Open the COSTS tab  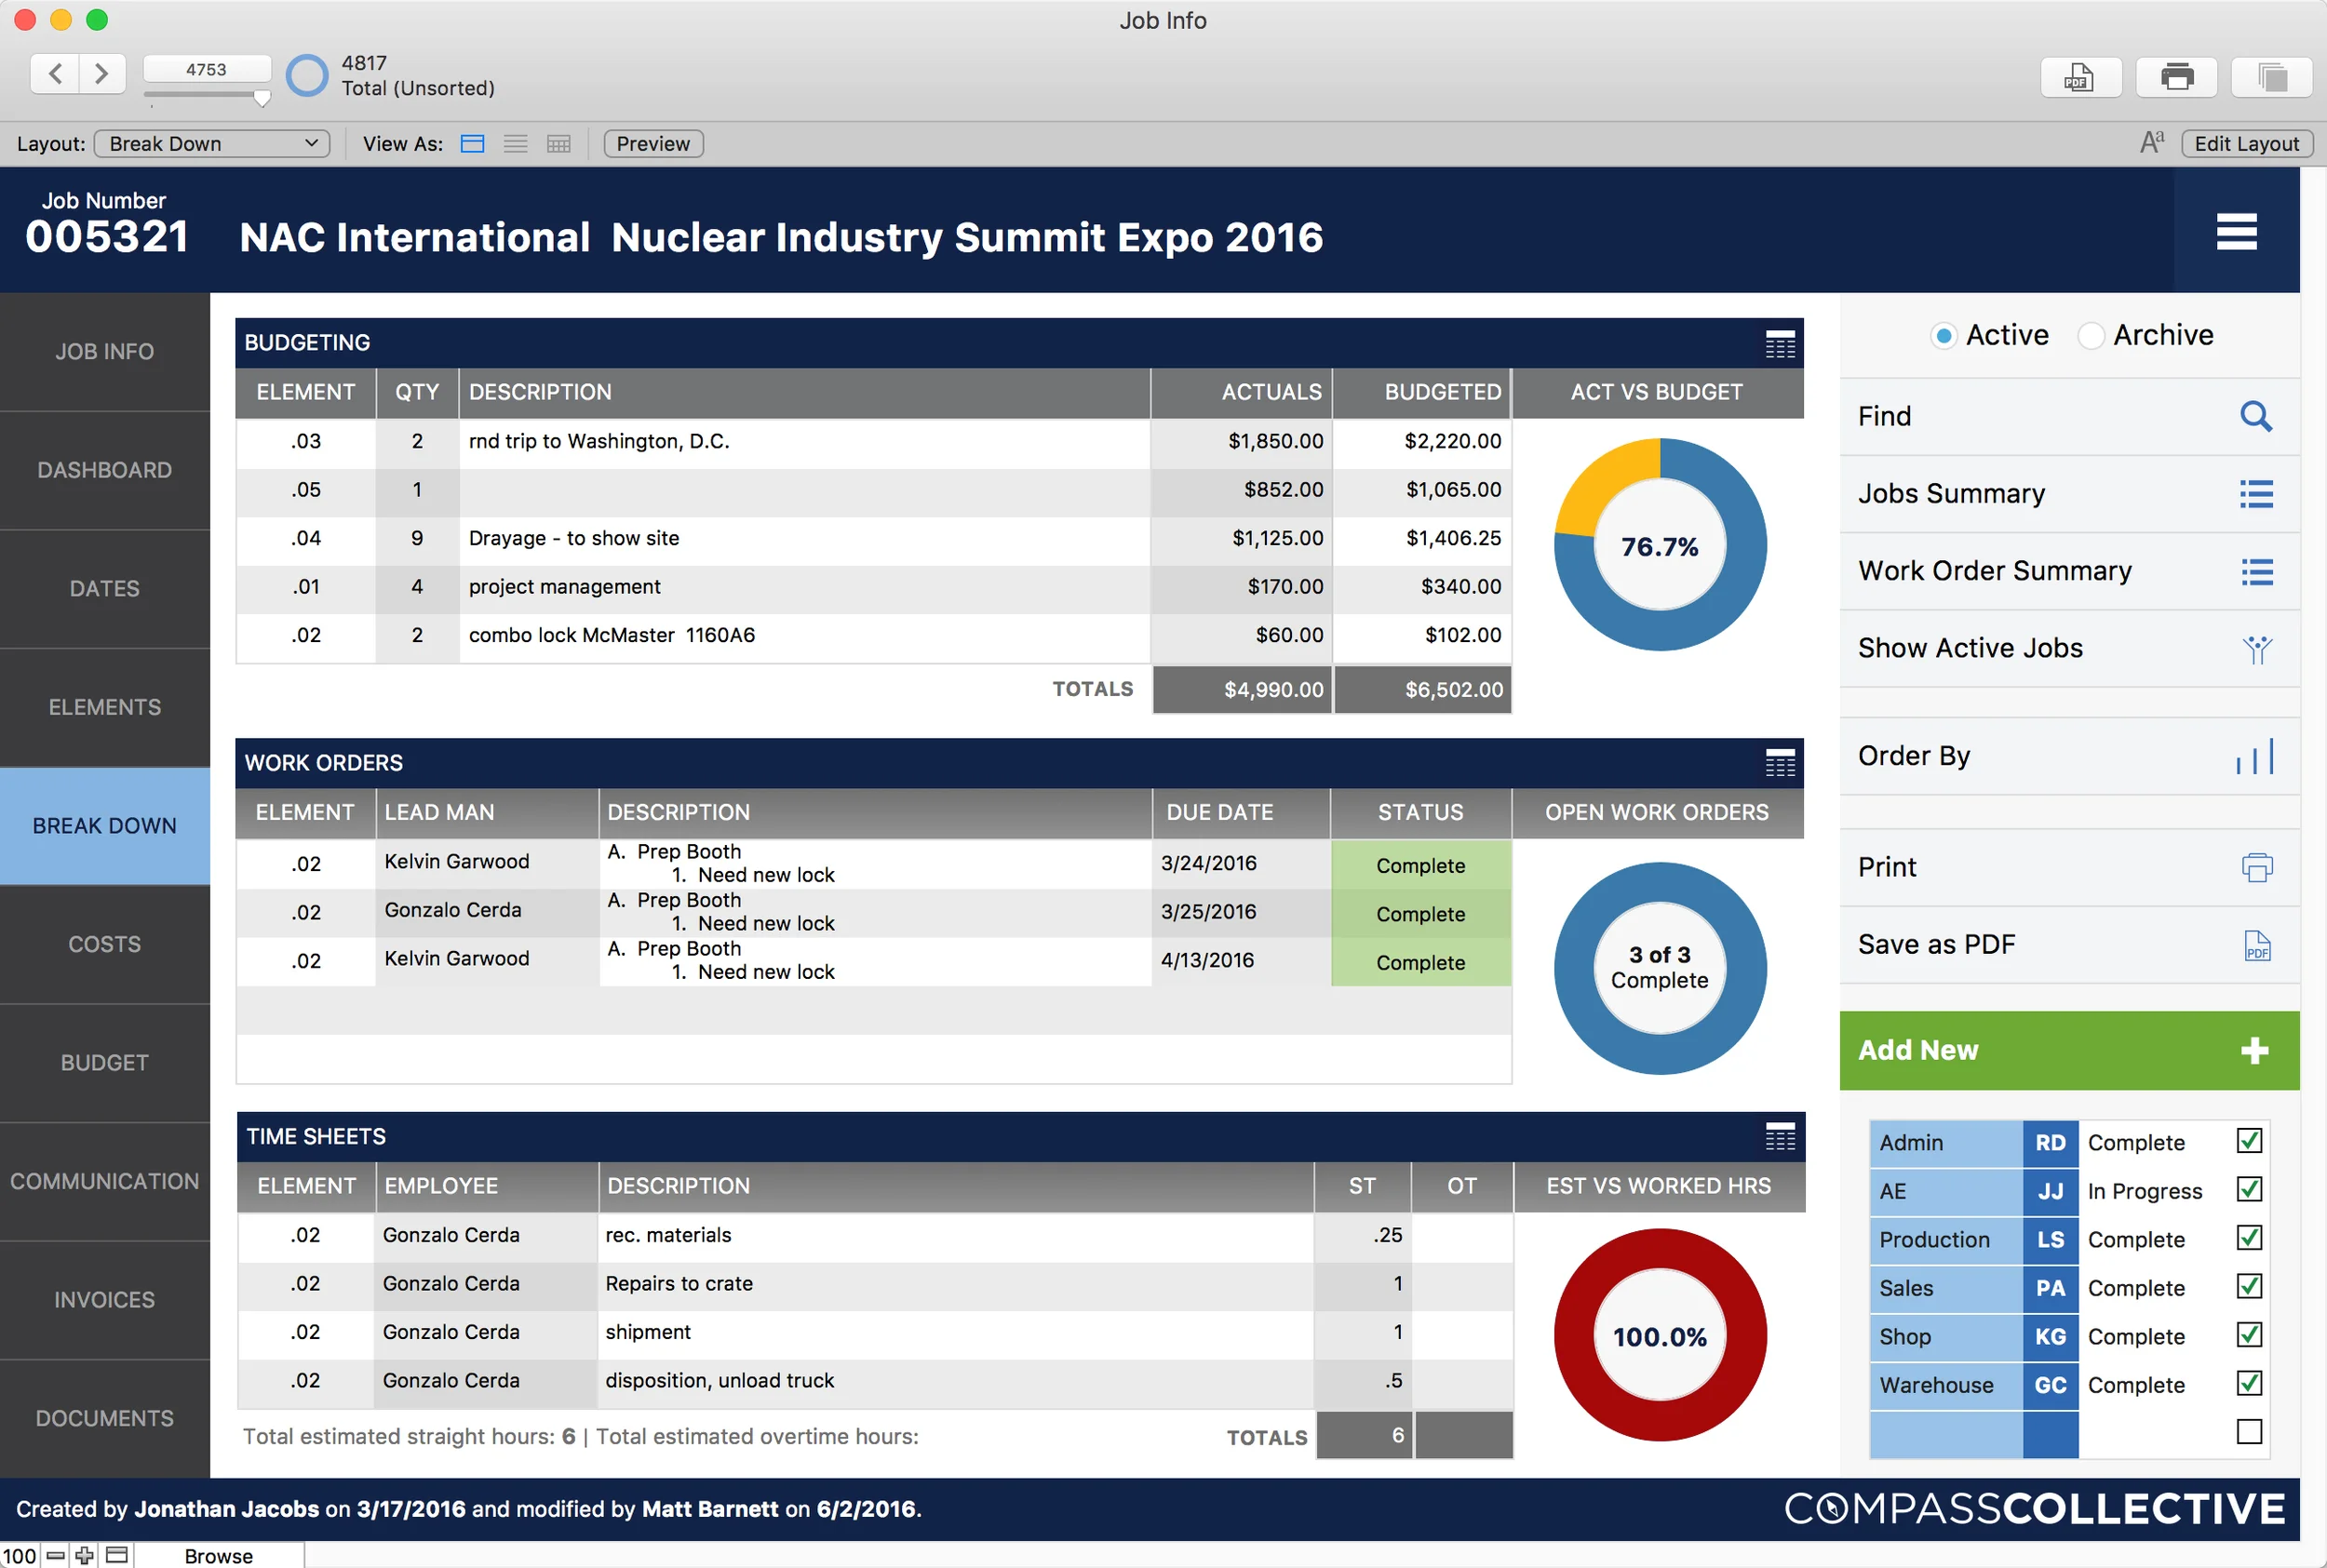tap(105, 945)
